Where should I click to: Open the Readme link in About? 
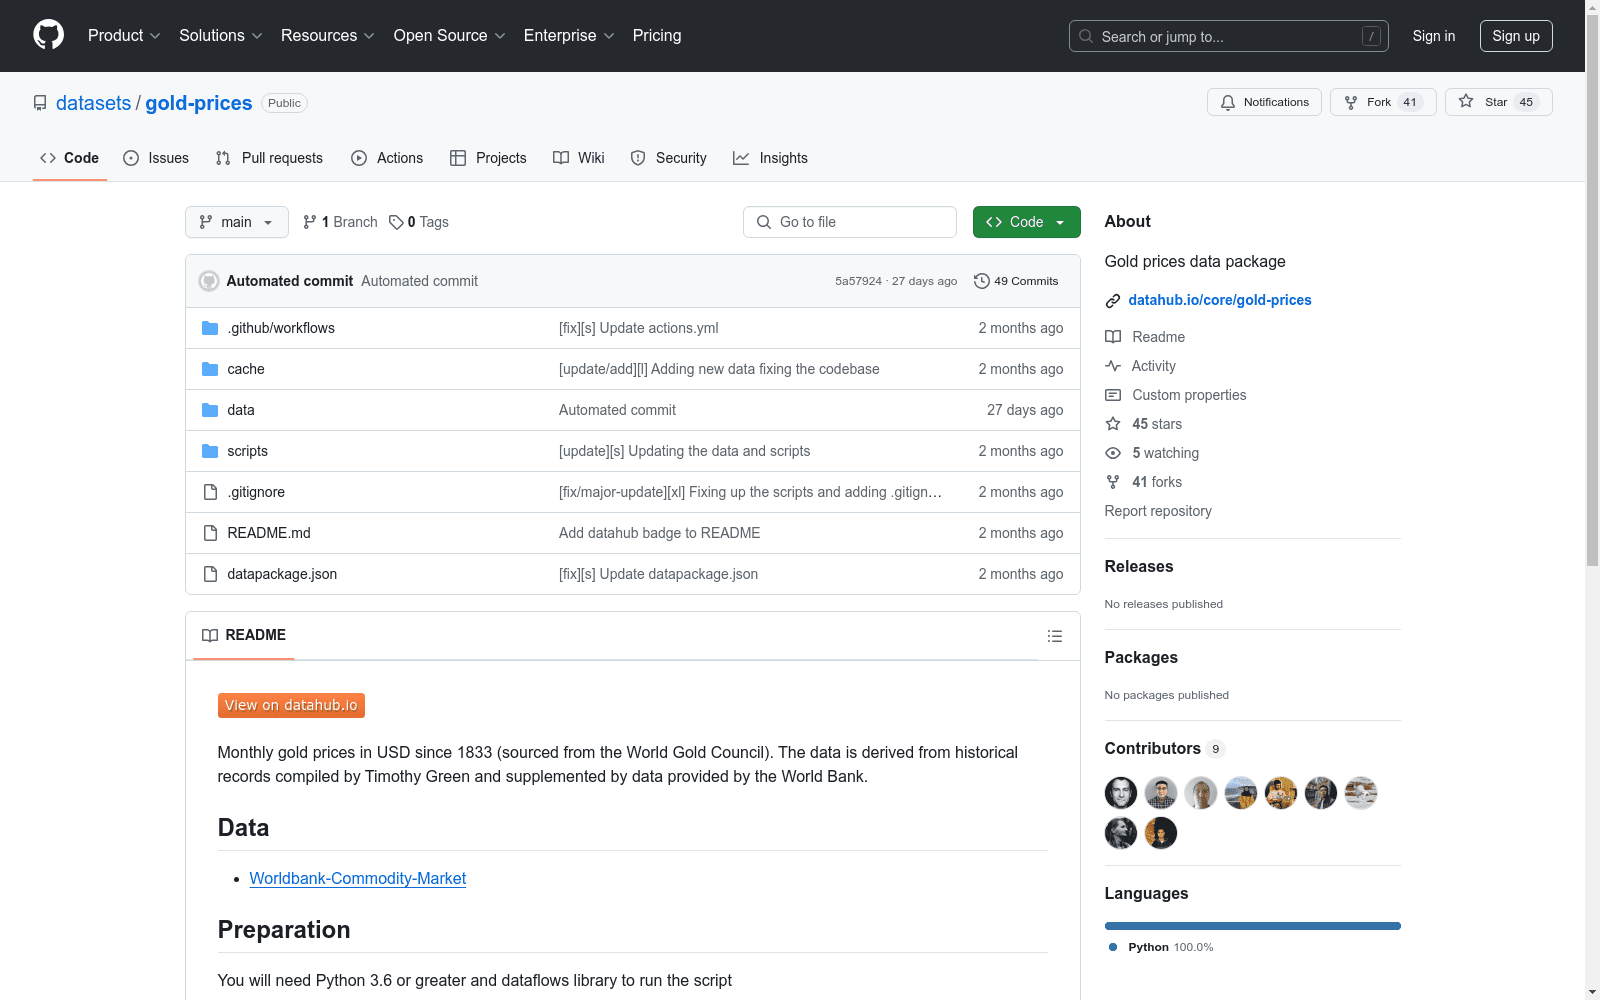(1145, 337)
